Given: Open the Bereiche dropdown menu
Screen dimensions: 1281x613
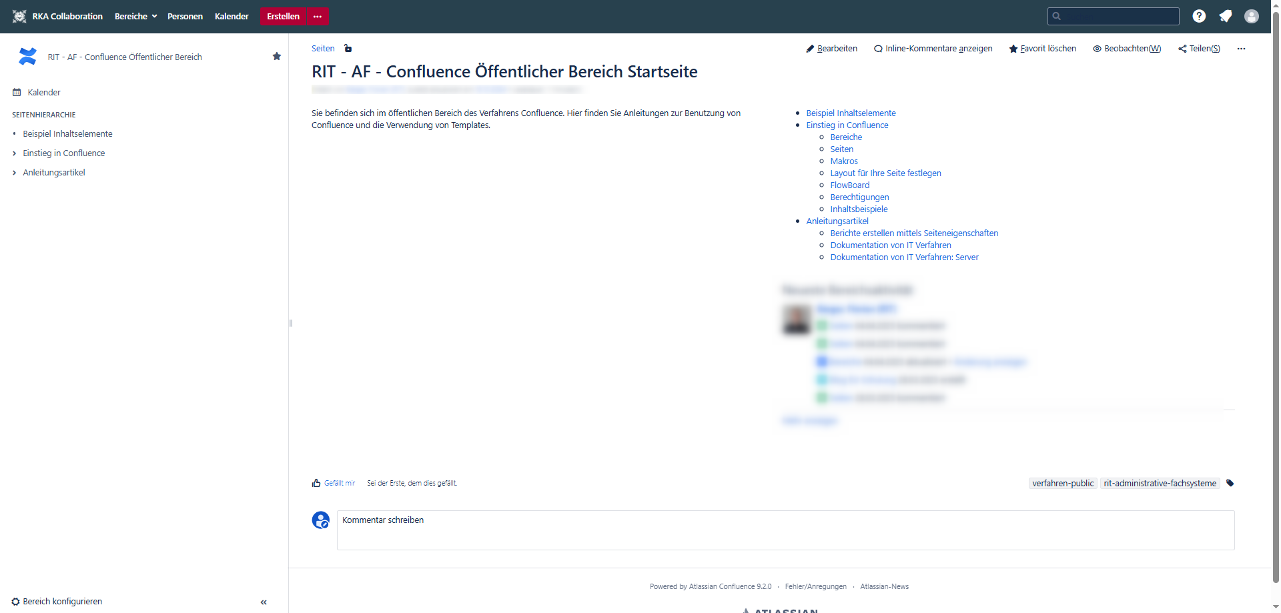Looking at the screenshot, I should 136,16.
